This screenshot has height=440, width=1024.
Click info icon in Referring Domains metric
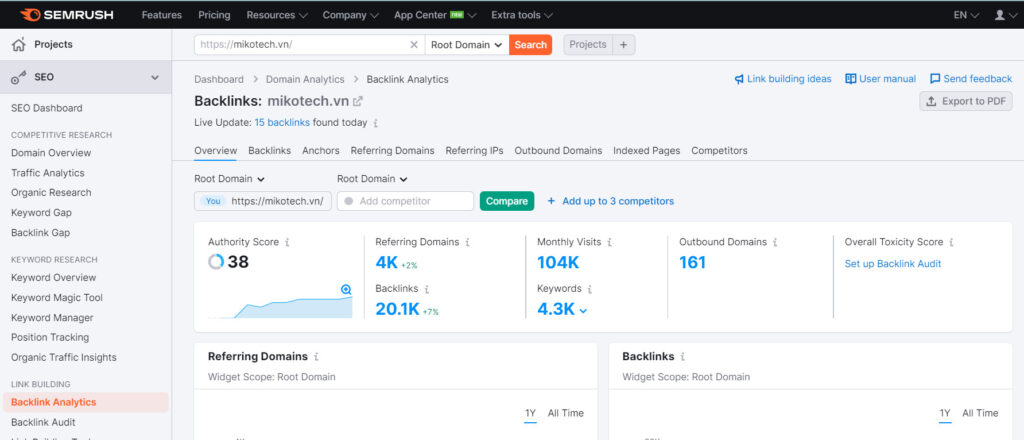pos(468,242)
